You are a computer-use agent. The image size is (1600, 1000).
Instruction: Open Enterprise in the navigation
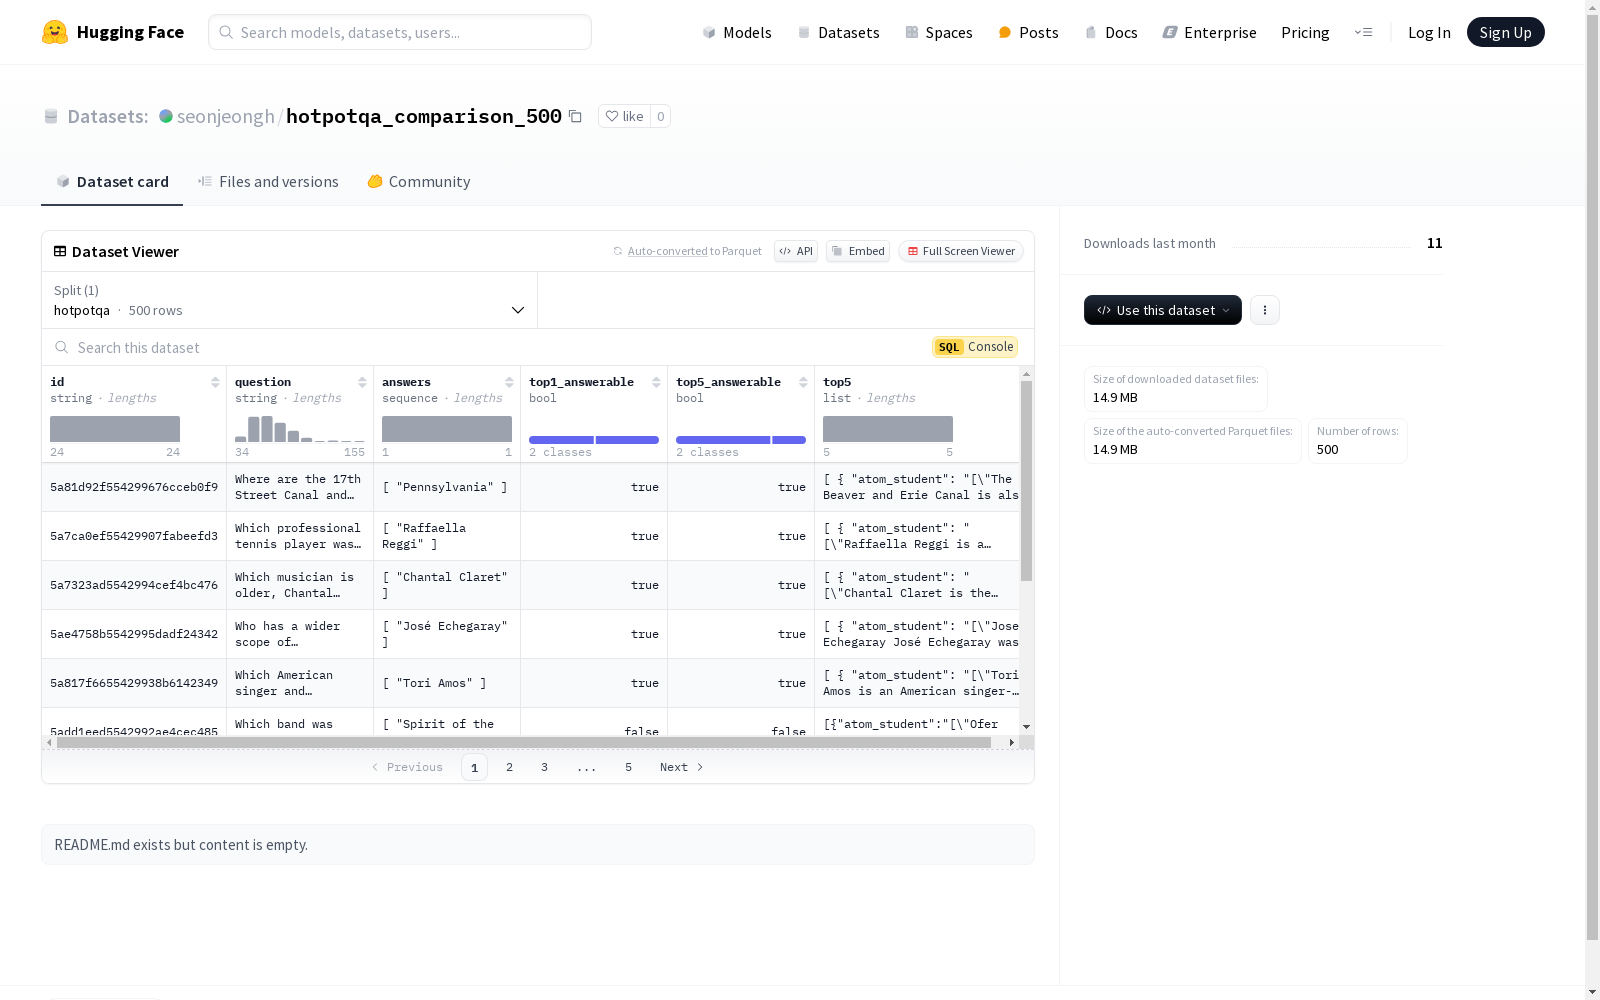pyautogui.click(x=1209, y=32)
